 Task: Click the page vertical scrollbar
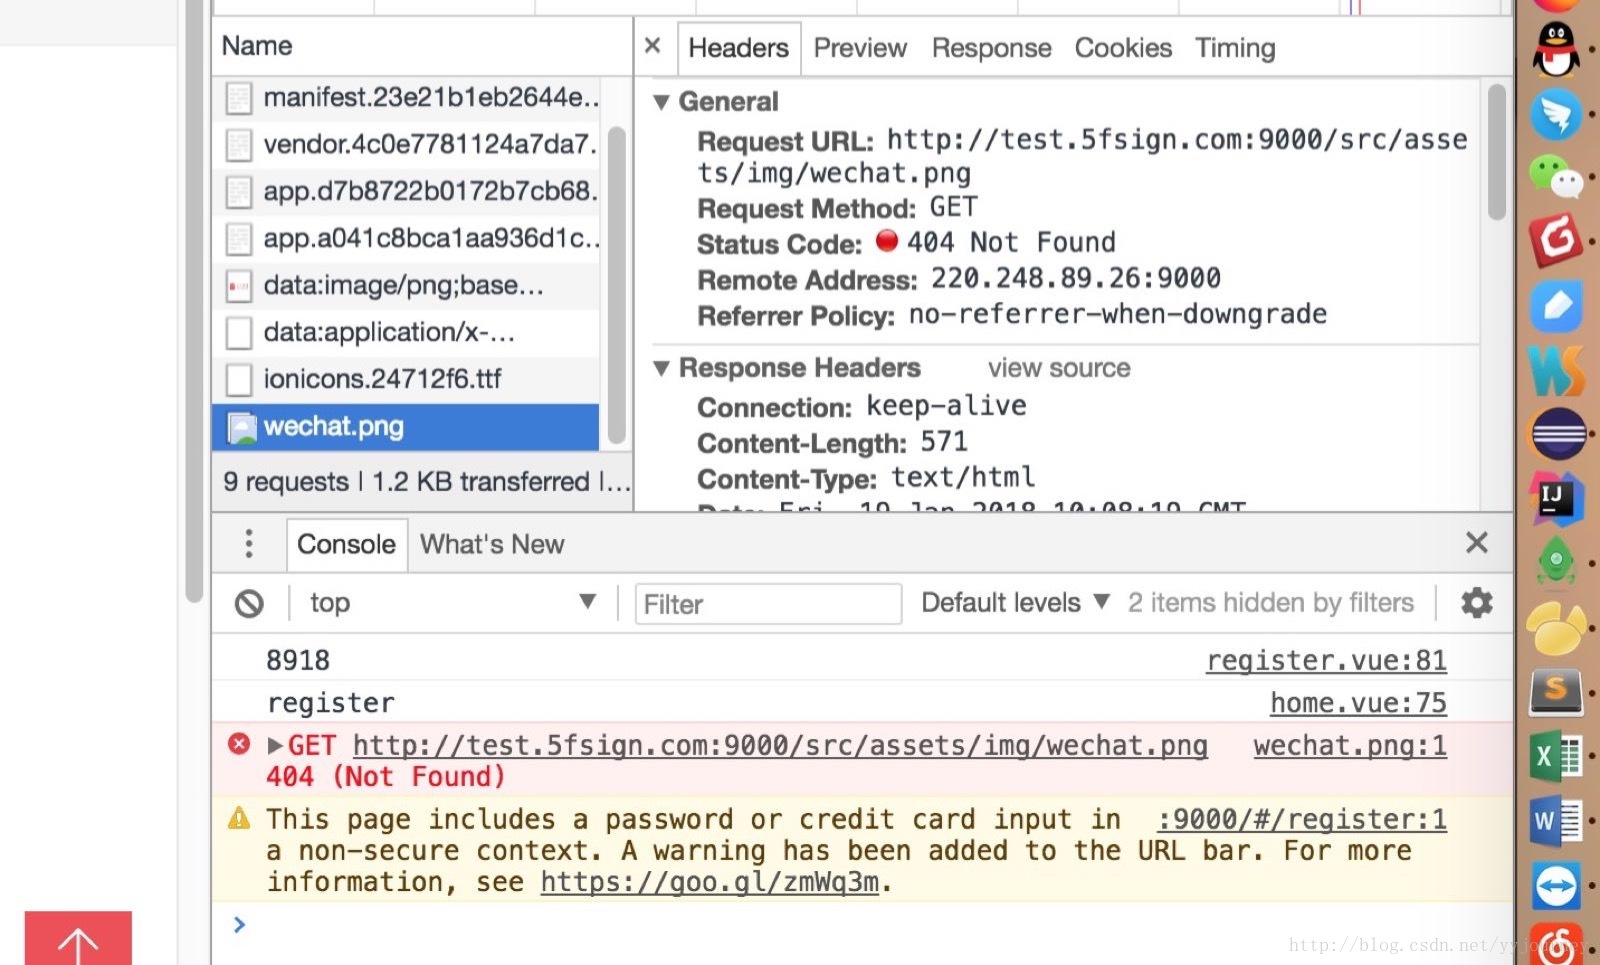point(194,300)
